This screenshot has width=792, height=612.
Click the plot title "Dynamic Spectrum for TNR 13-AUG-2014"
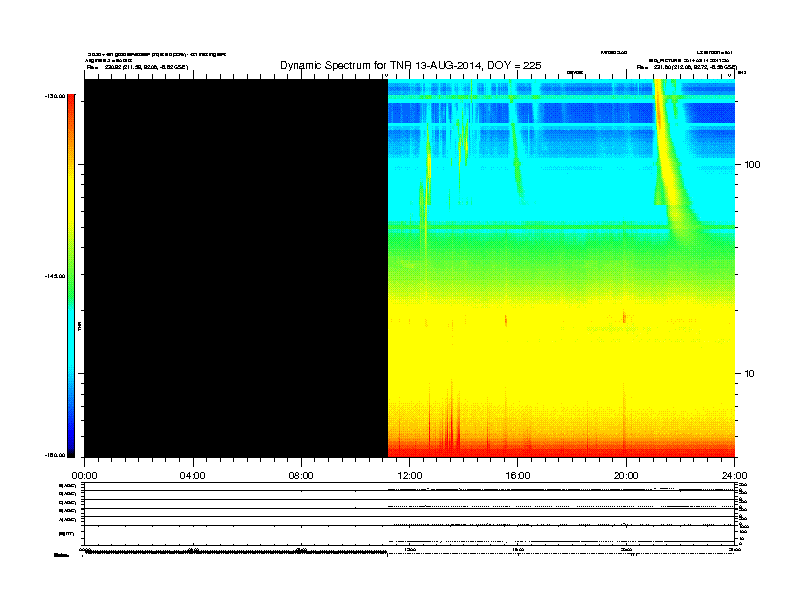pyautogui.click(x=411, y=65)
